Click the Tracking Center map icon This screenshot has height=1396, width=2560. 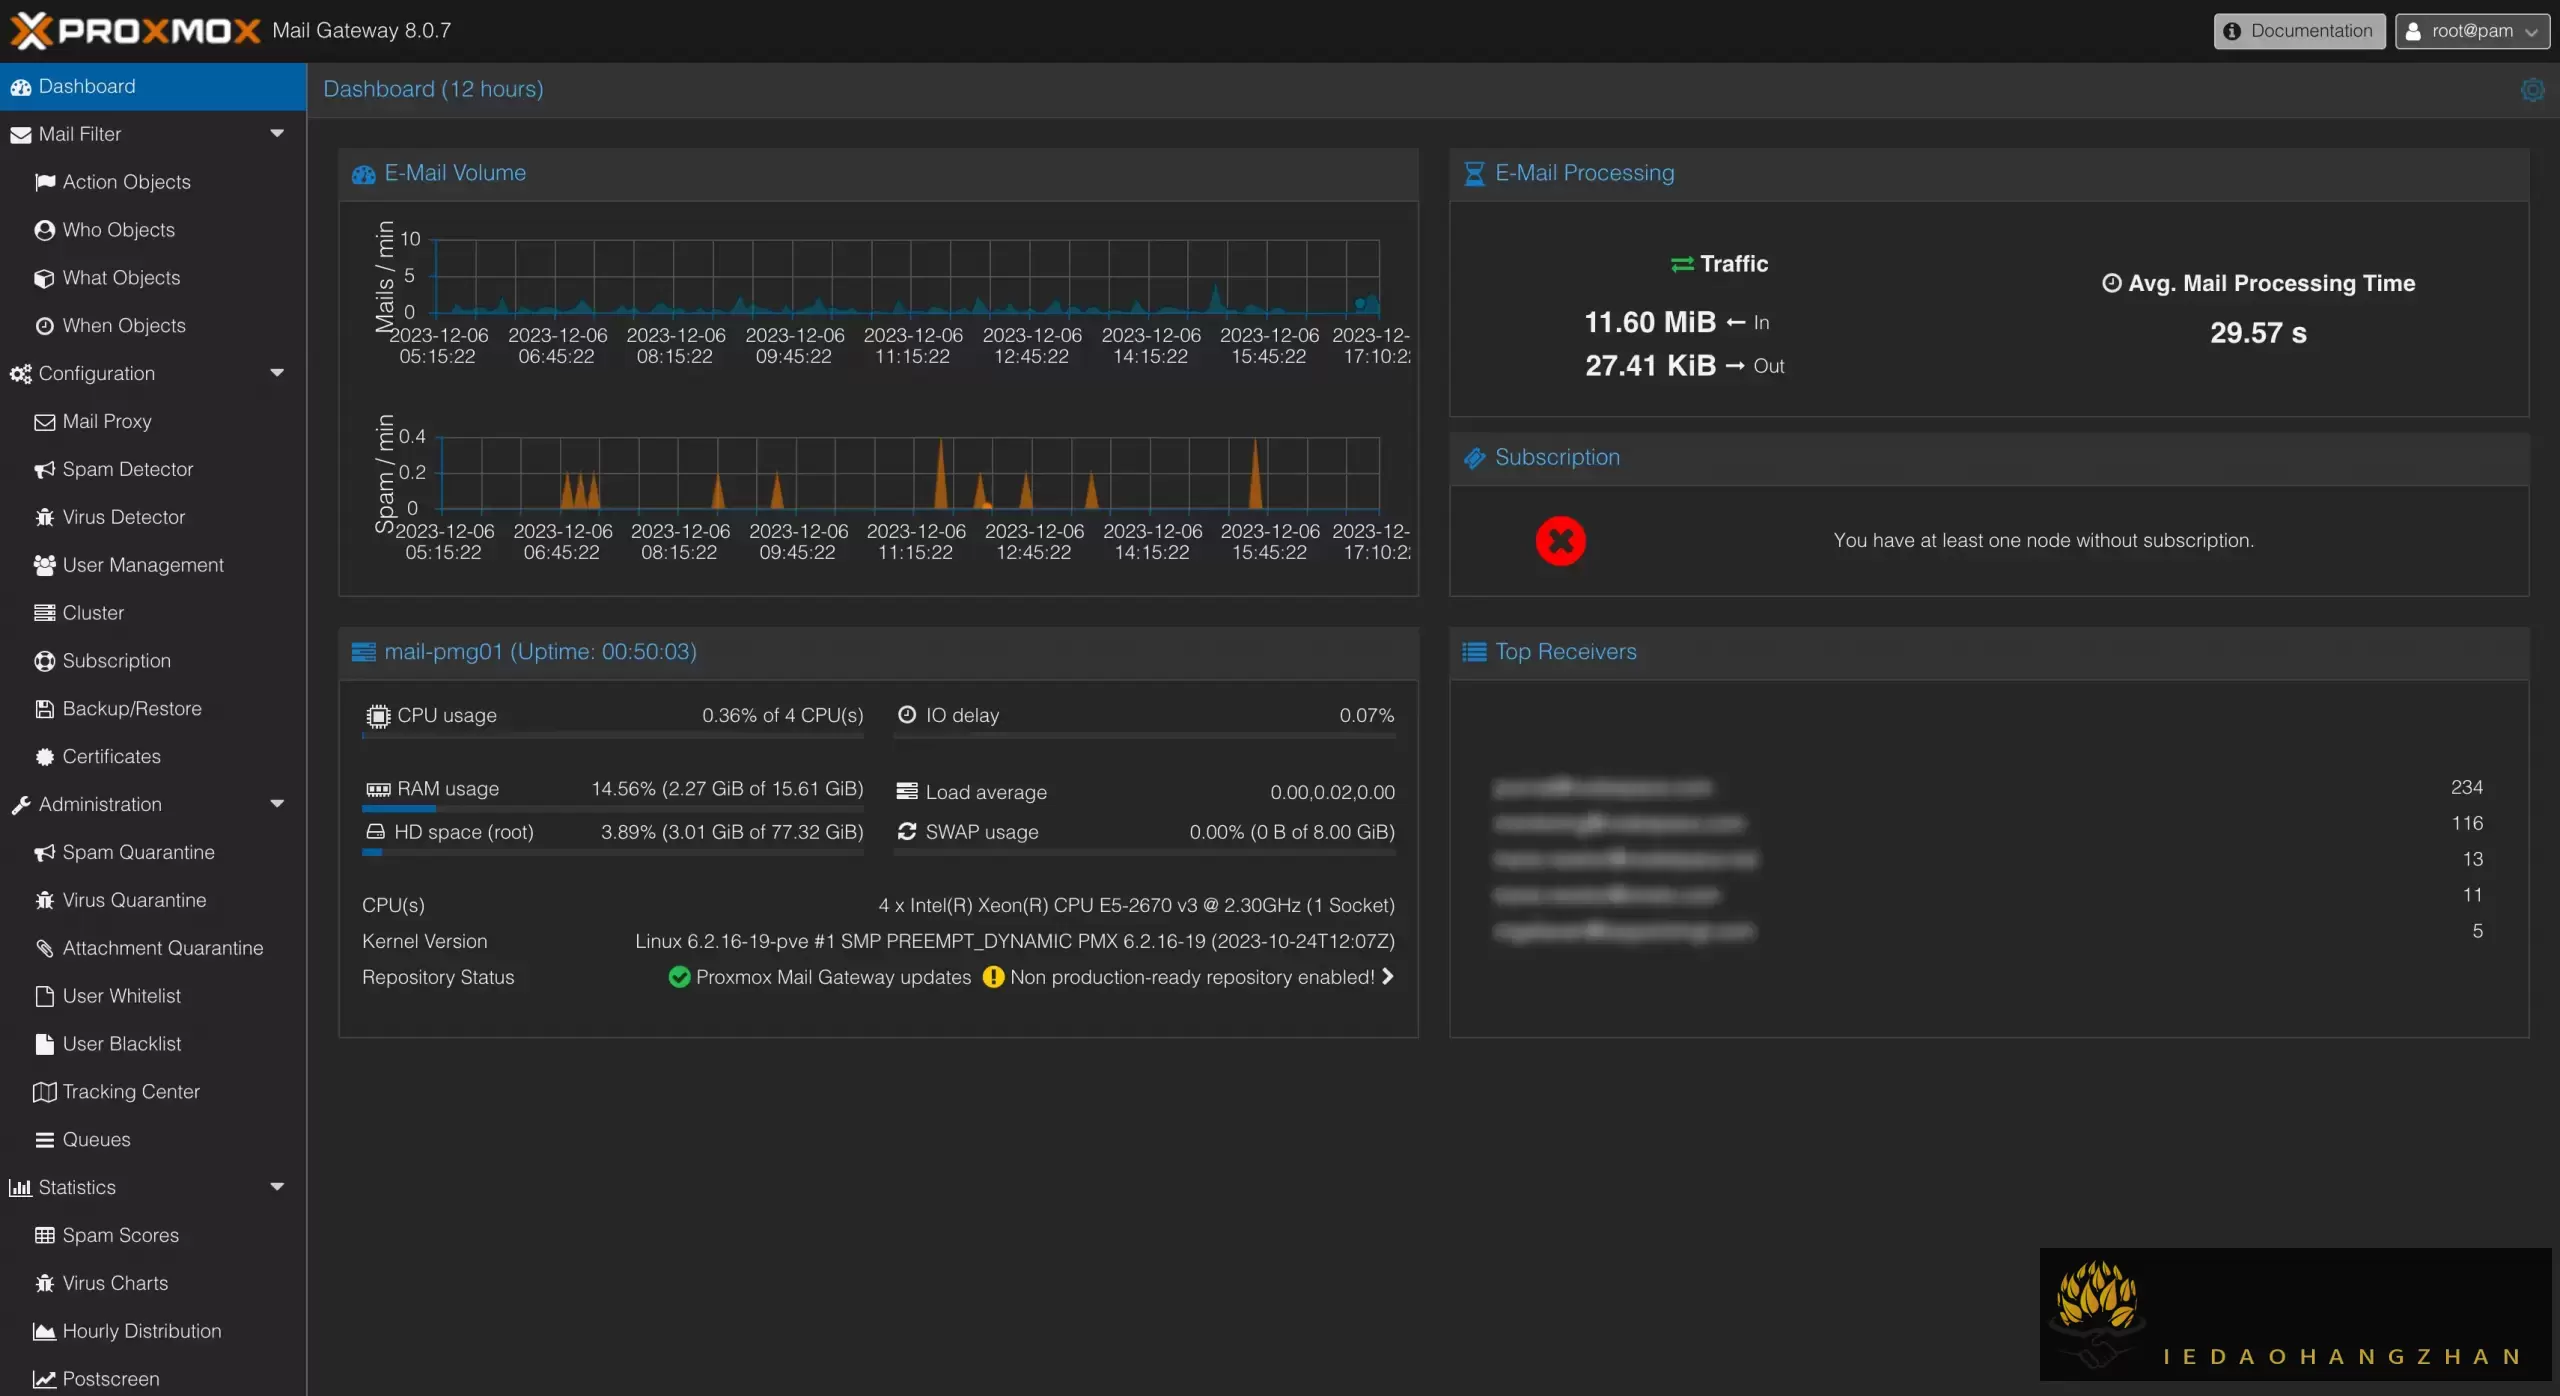[x=45, y=1092]
